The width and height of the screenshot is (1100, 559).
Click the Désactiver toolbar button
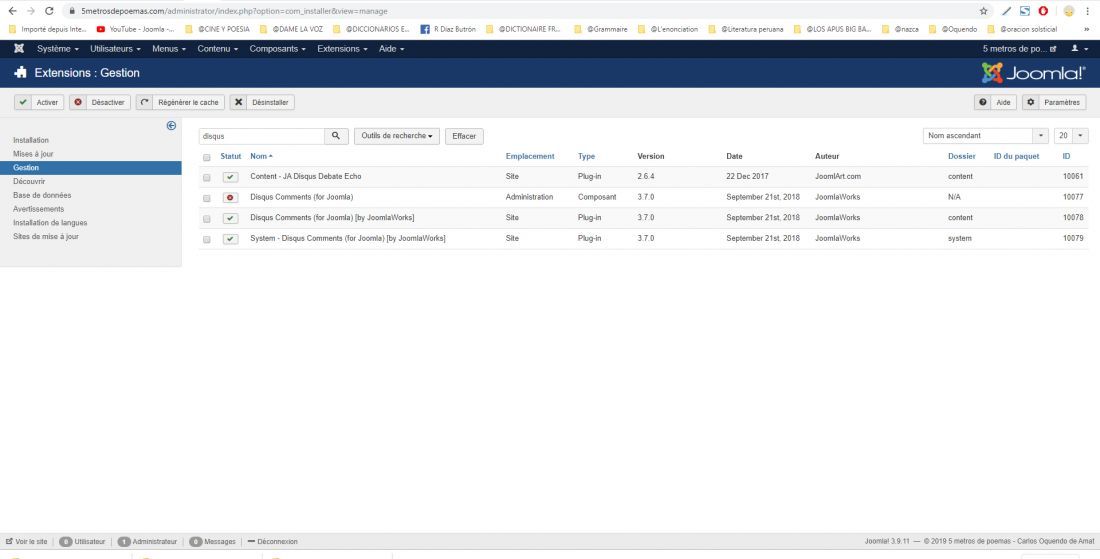coord(100,102)
